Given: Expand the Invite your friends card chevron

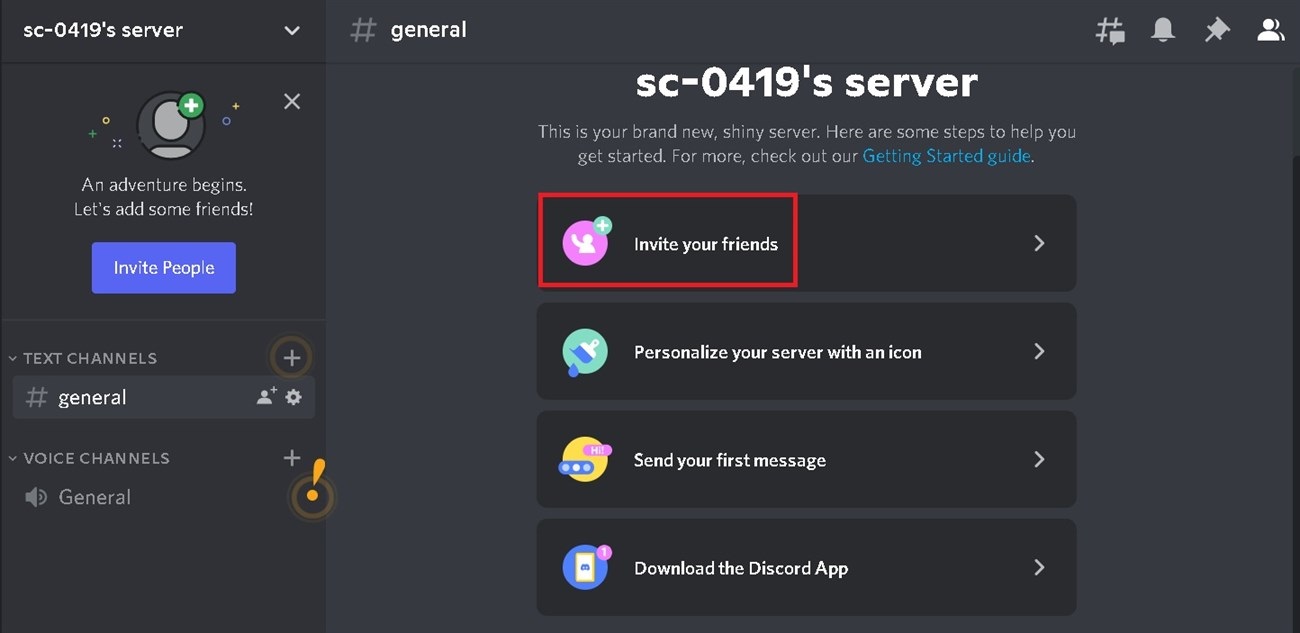Looking at the screenshot, I should click(1038, 242).
